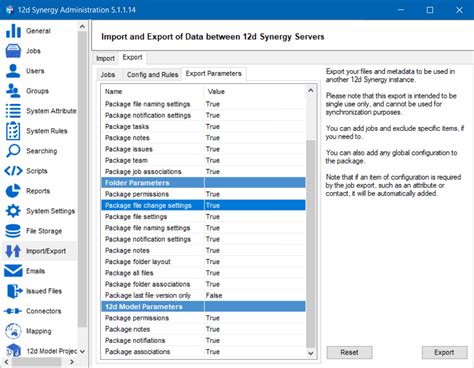Select Package notifiations row
Image resolution: width=474 pixels, height=368 pixels.
[203, 340]
